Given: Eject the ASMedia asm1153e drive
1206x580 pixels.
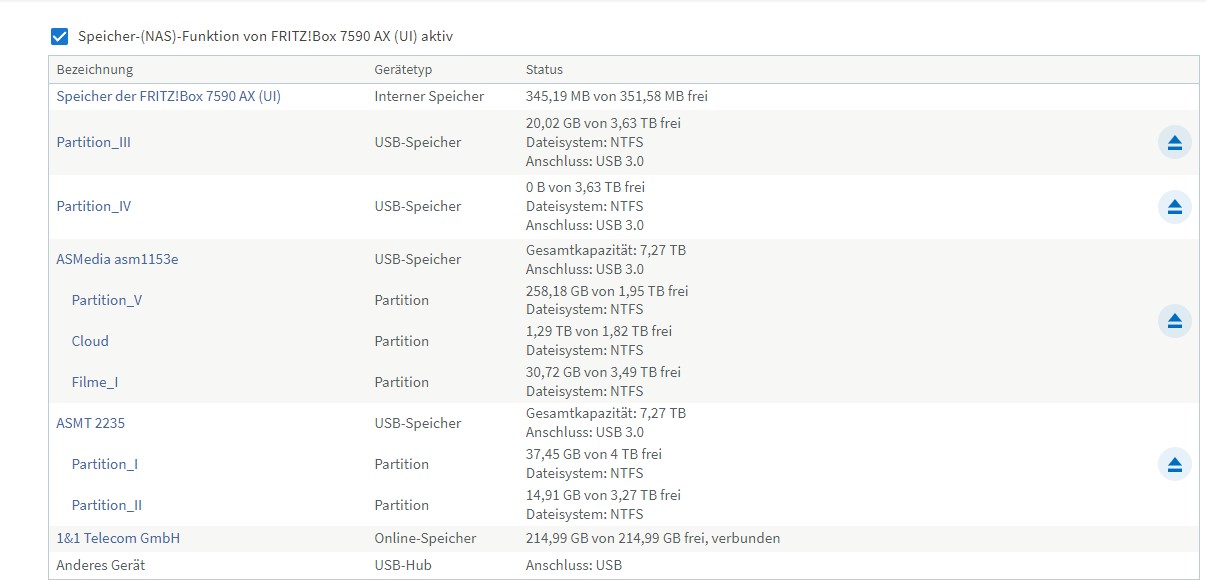Looking at the screenshot, I should pos(1175,320).
